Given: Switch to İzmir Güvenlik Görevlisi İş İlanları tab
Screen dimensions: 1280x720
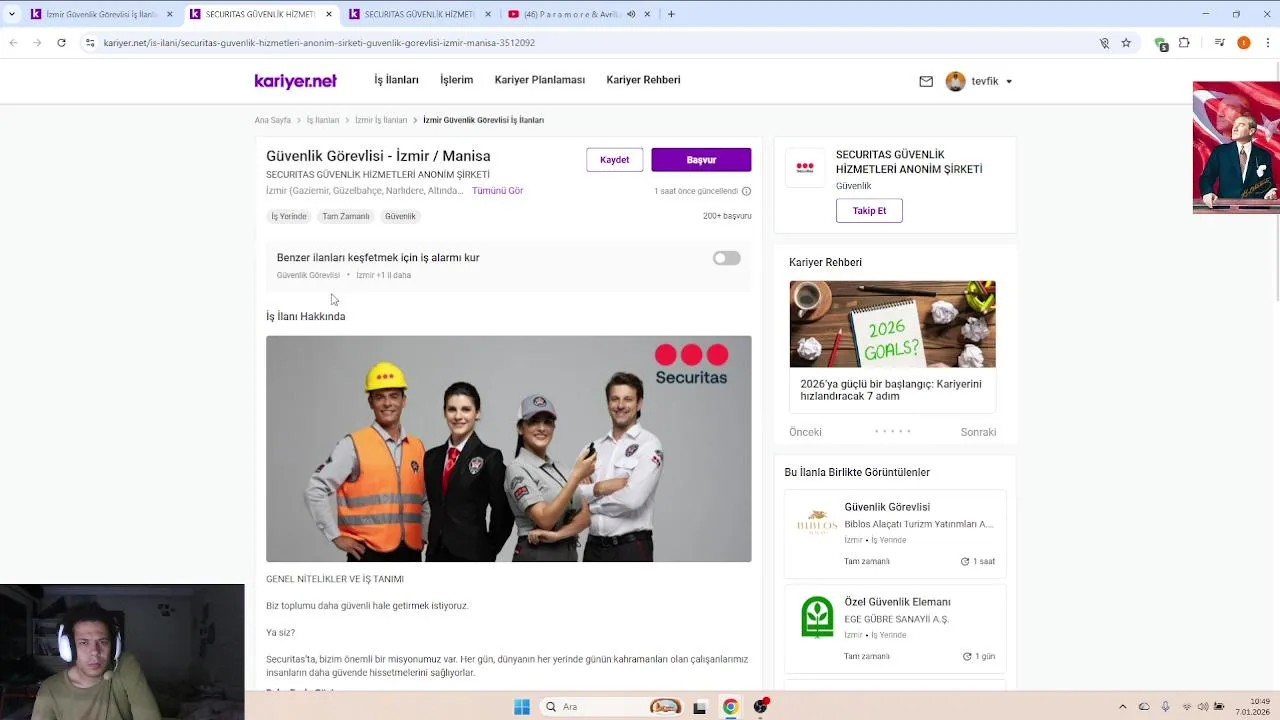Looking at the screenshot, I should 102,14.
